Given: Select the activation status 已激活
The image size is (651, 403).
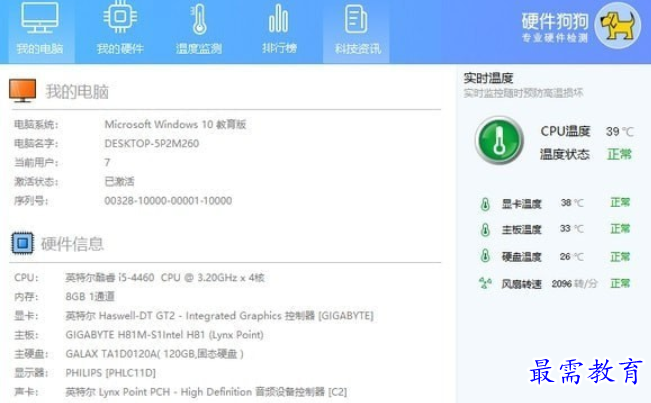Looking at the screenshot, I should (120, 181).
